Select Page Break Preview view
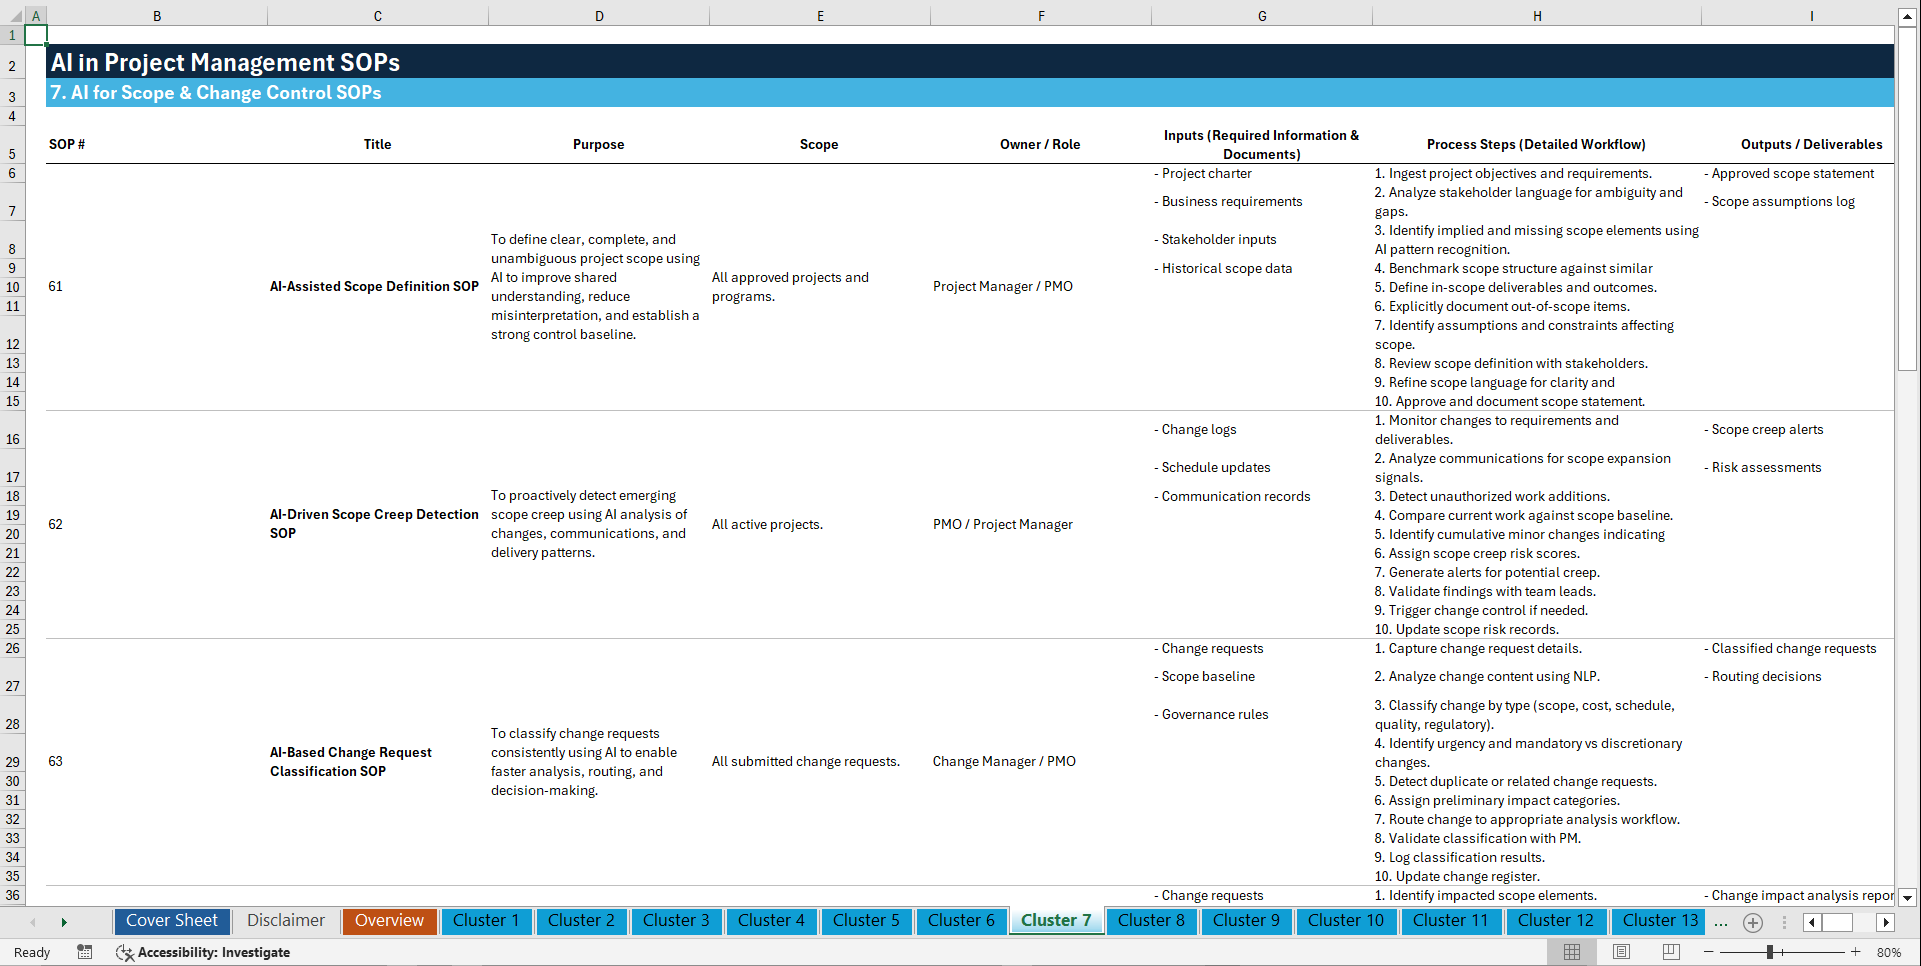Image resolution: width=1921 pixels, height=966 pixels. coord(1669,952)
